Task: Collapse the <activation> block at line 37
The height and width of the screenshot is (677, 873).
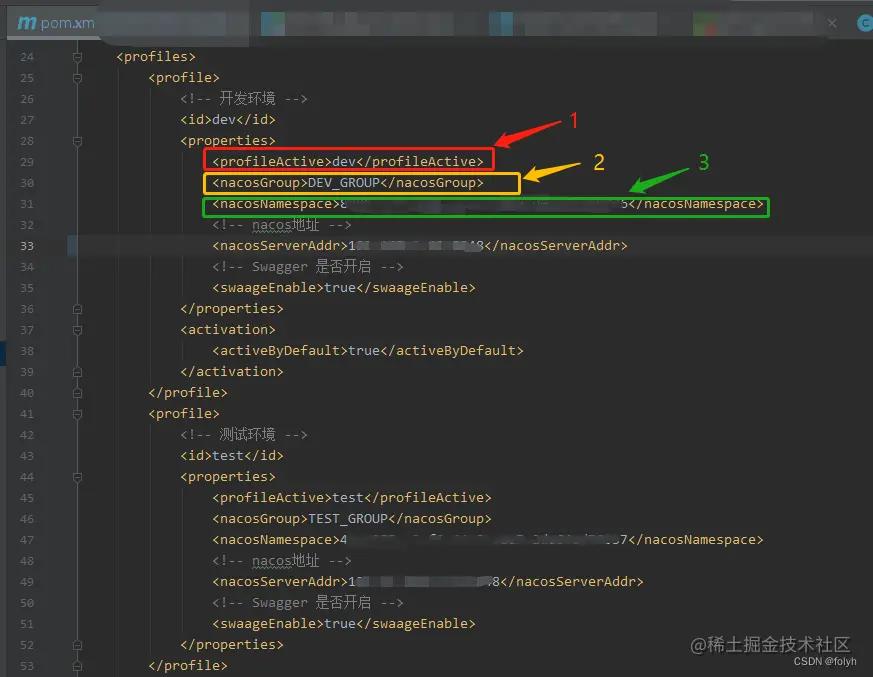Action: click(77, 330)
